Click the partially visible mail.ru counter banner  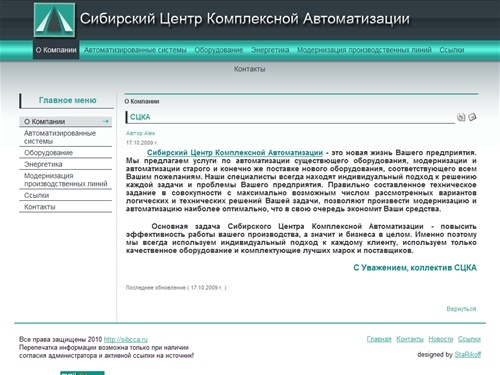coord(82,373)
